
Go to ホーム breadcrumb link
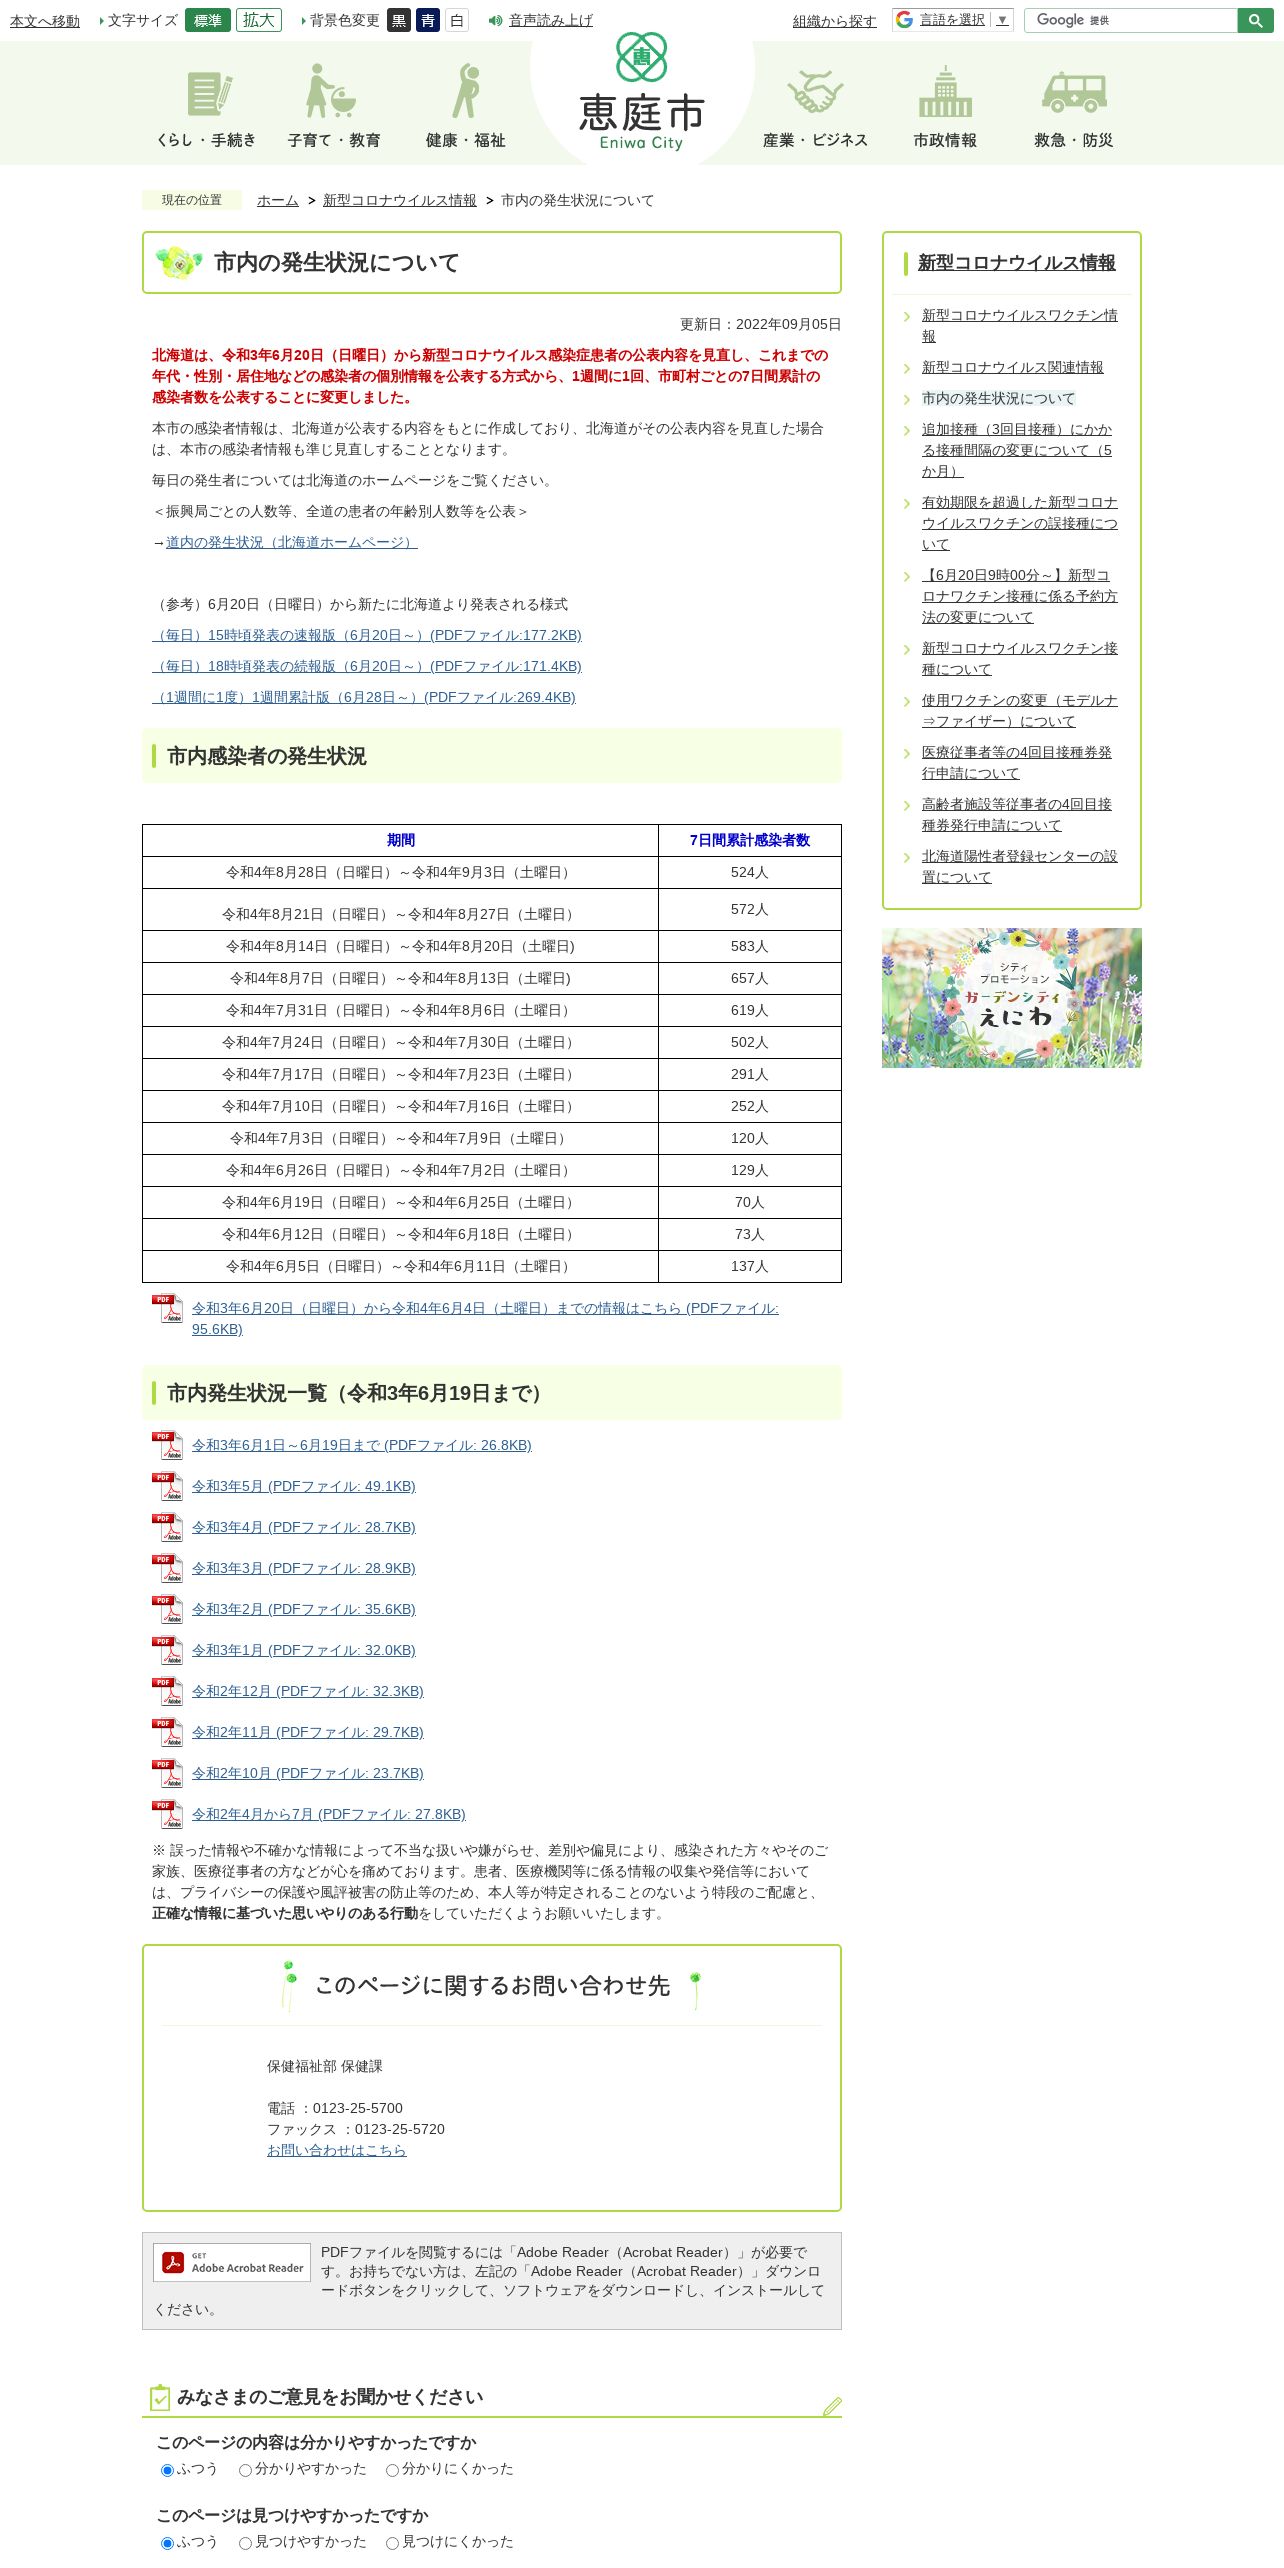click(278, 201)
